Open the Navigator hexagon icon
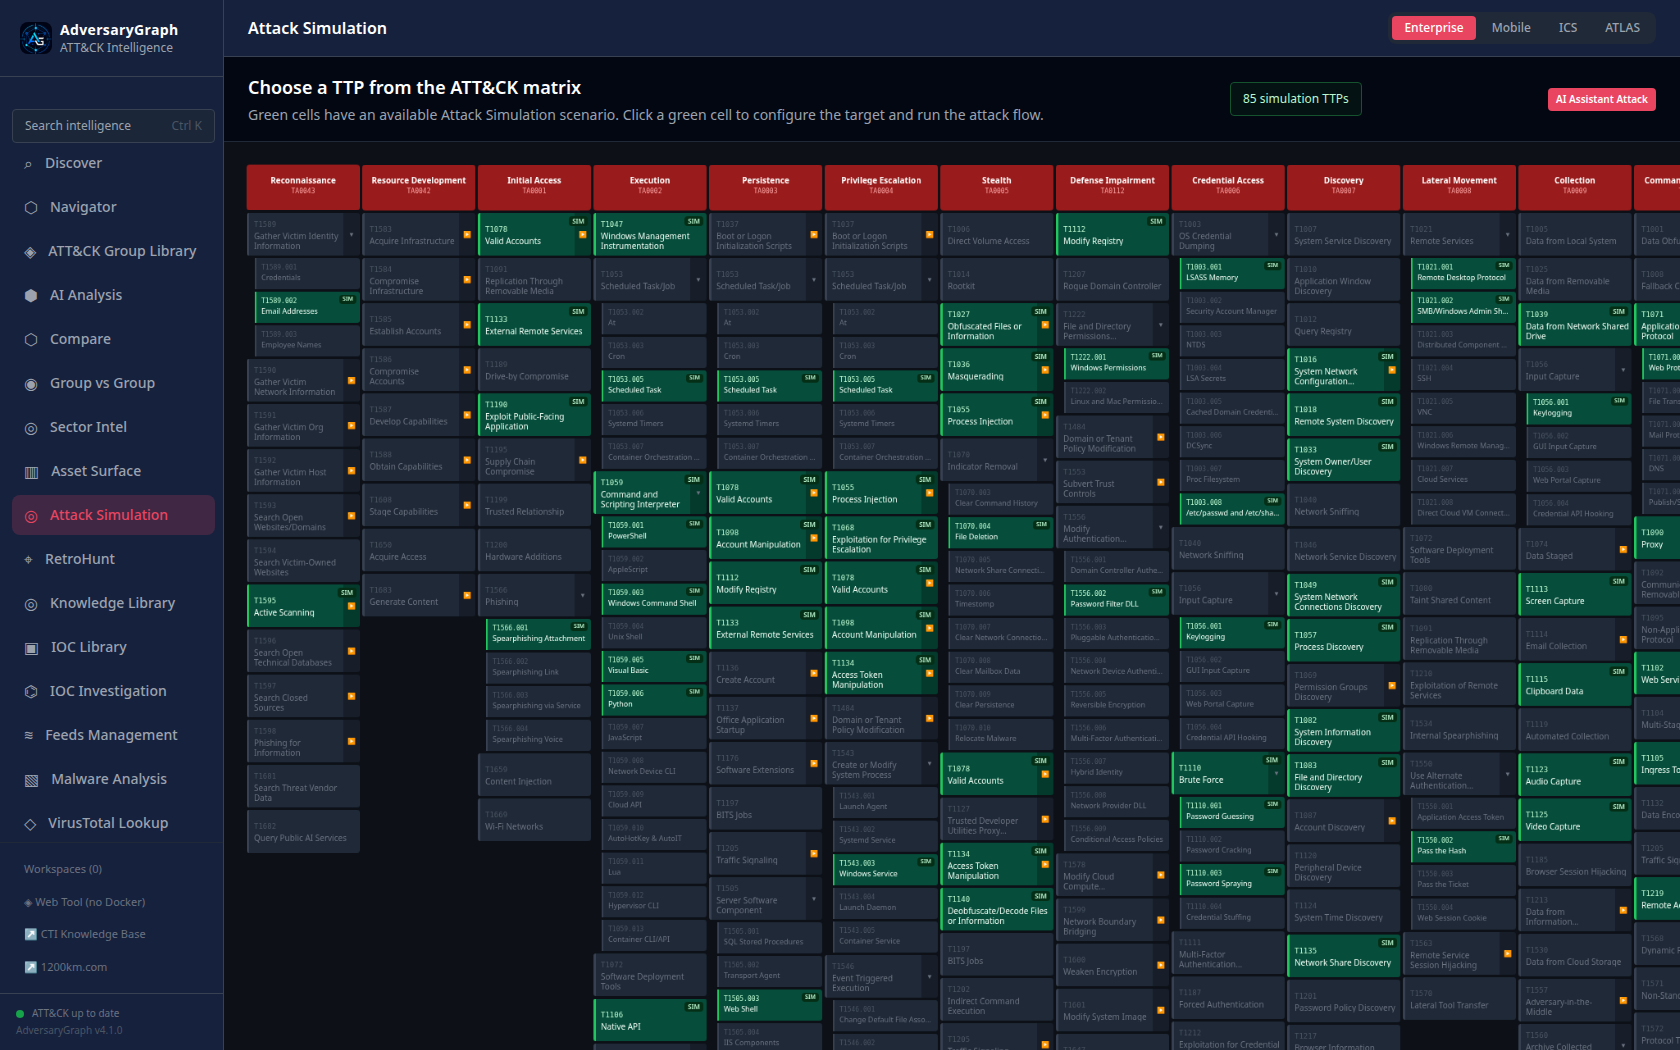The height and width of the screenshot is (1050, 1680). tap(31, 208)
